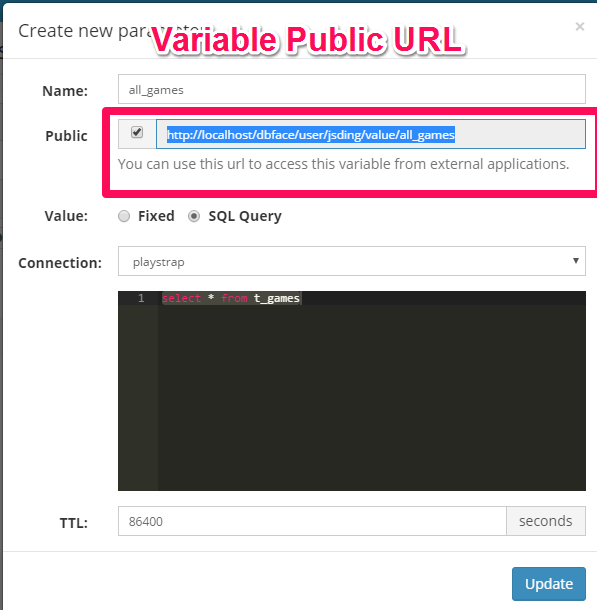Viewport: 597px width, 610px height.
Task: Click empty area of the SQL editor
Action: [371, 397]
